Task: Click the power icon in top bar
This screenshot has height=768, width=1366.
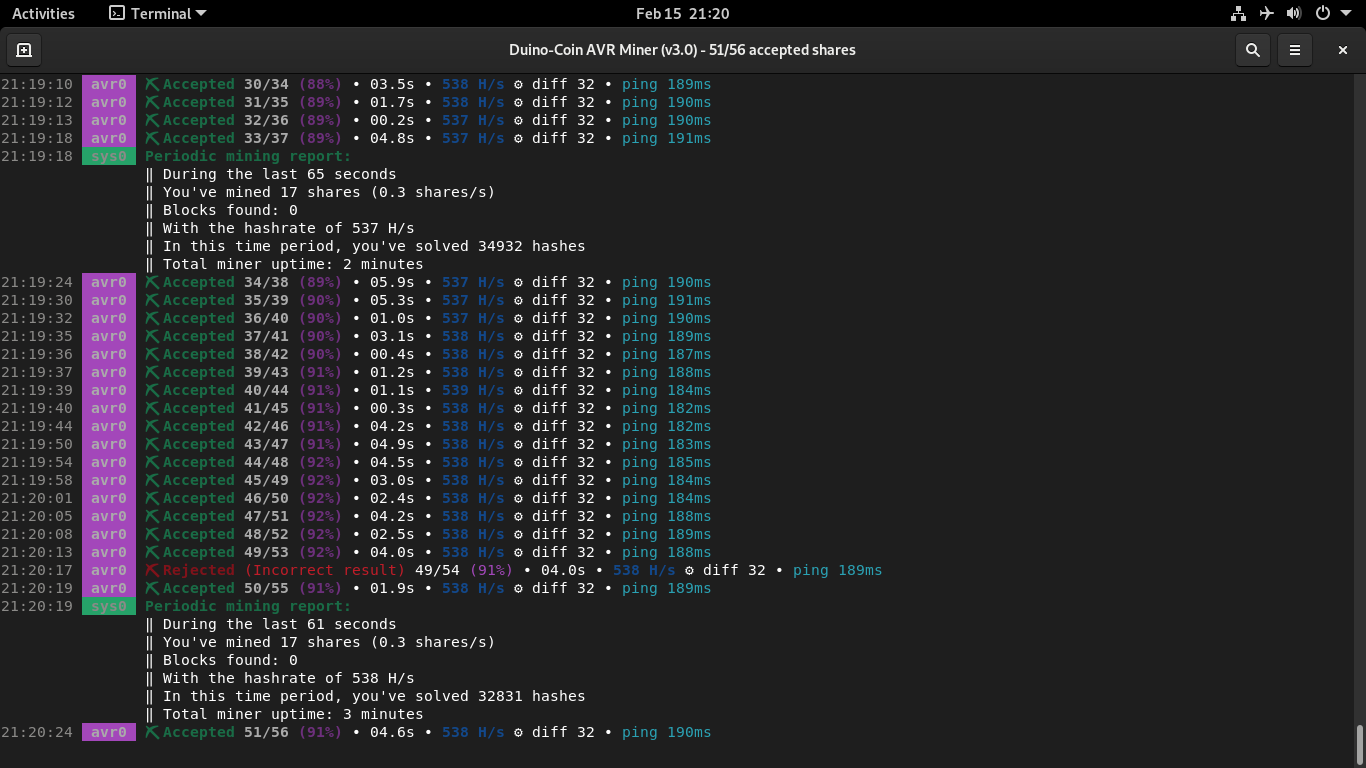Action: point(1322,13)
